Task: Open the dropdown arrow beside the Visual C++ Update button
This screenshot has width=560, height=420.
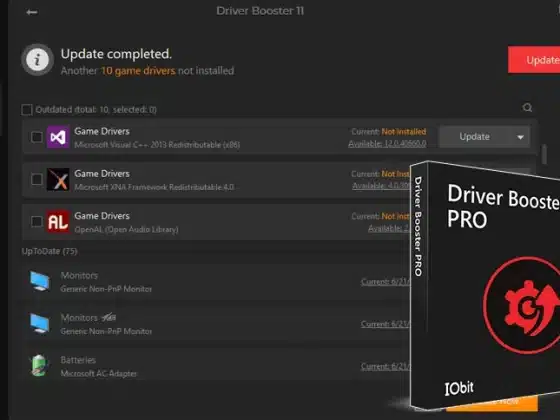Action: (520, 137)
